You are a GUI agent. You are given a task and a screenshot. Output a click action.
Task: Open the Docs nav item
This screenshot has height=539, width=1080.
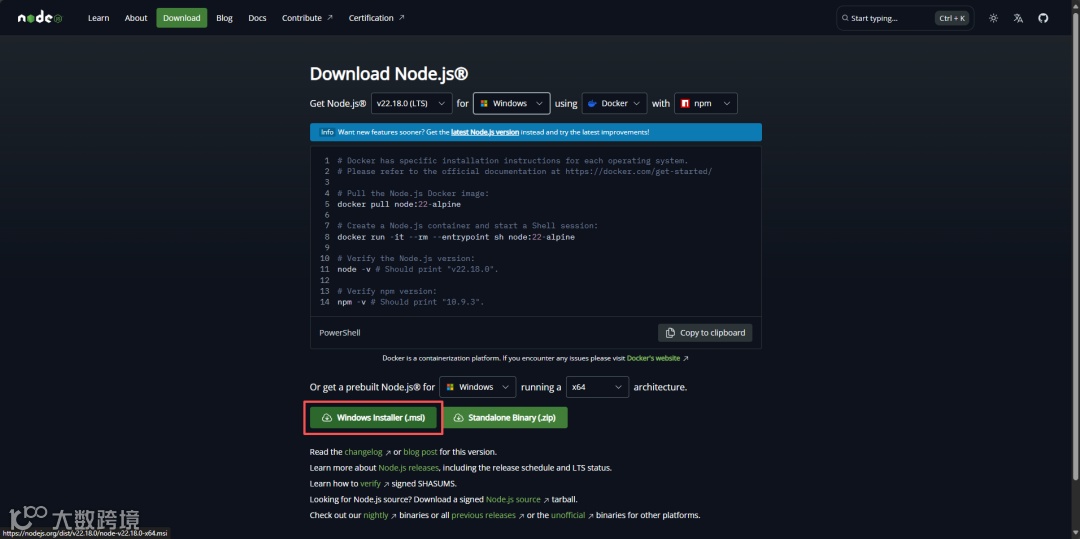coord(257,18)
